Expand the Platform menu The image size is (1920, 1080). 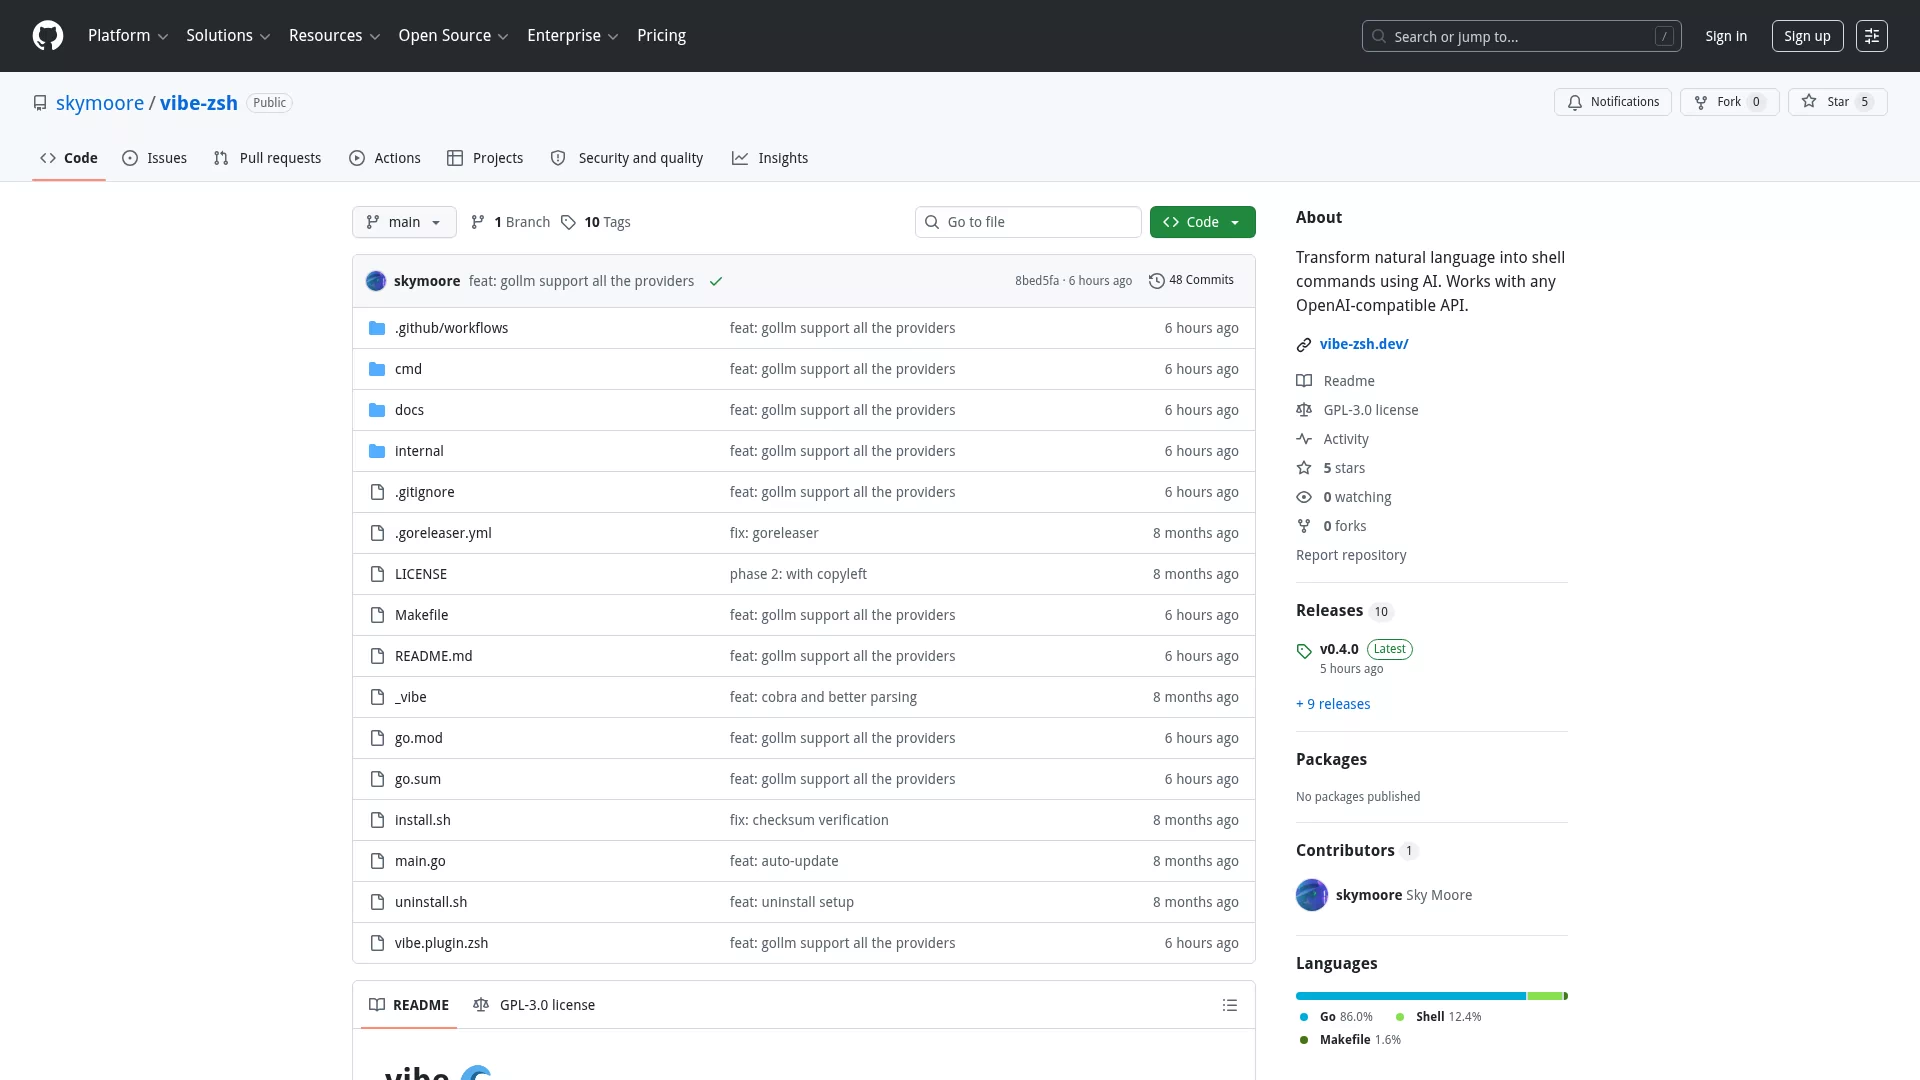click(128, 36)
